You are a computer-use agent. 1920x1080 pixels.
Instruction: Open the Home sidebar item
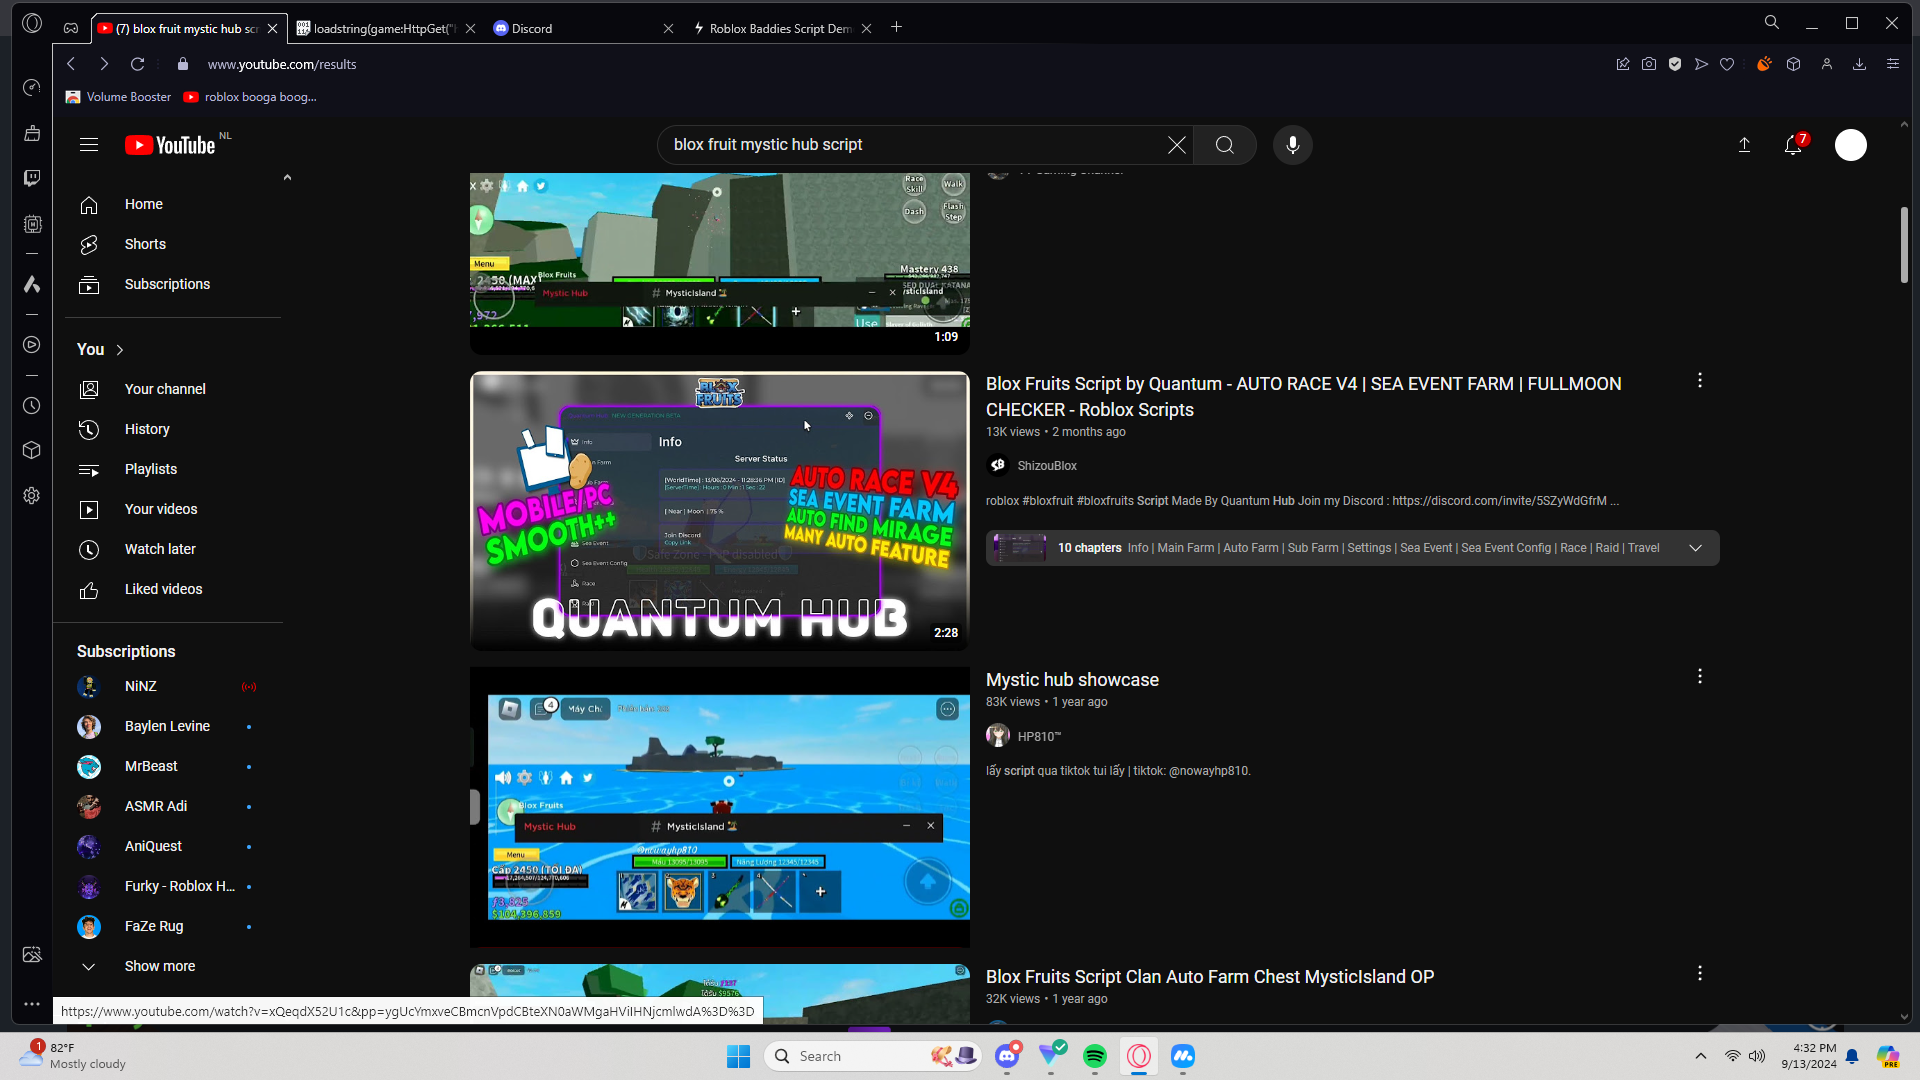click(x=173, y=204)
